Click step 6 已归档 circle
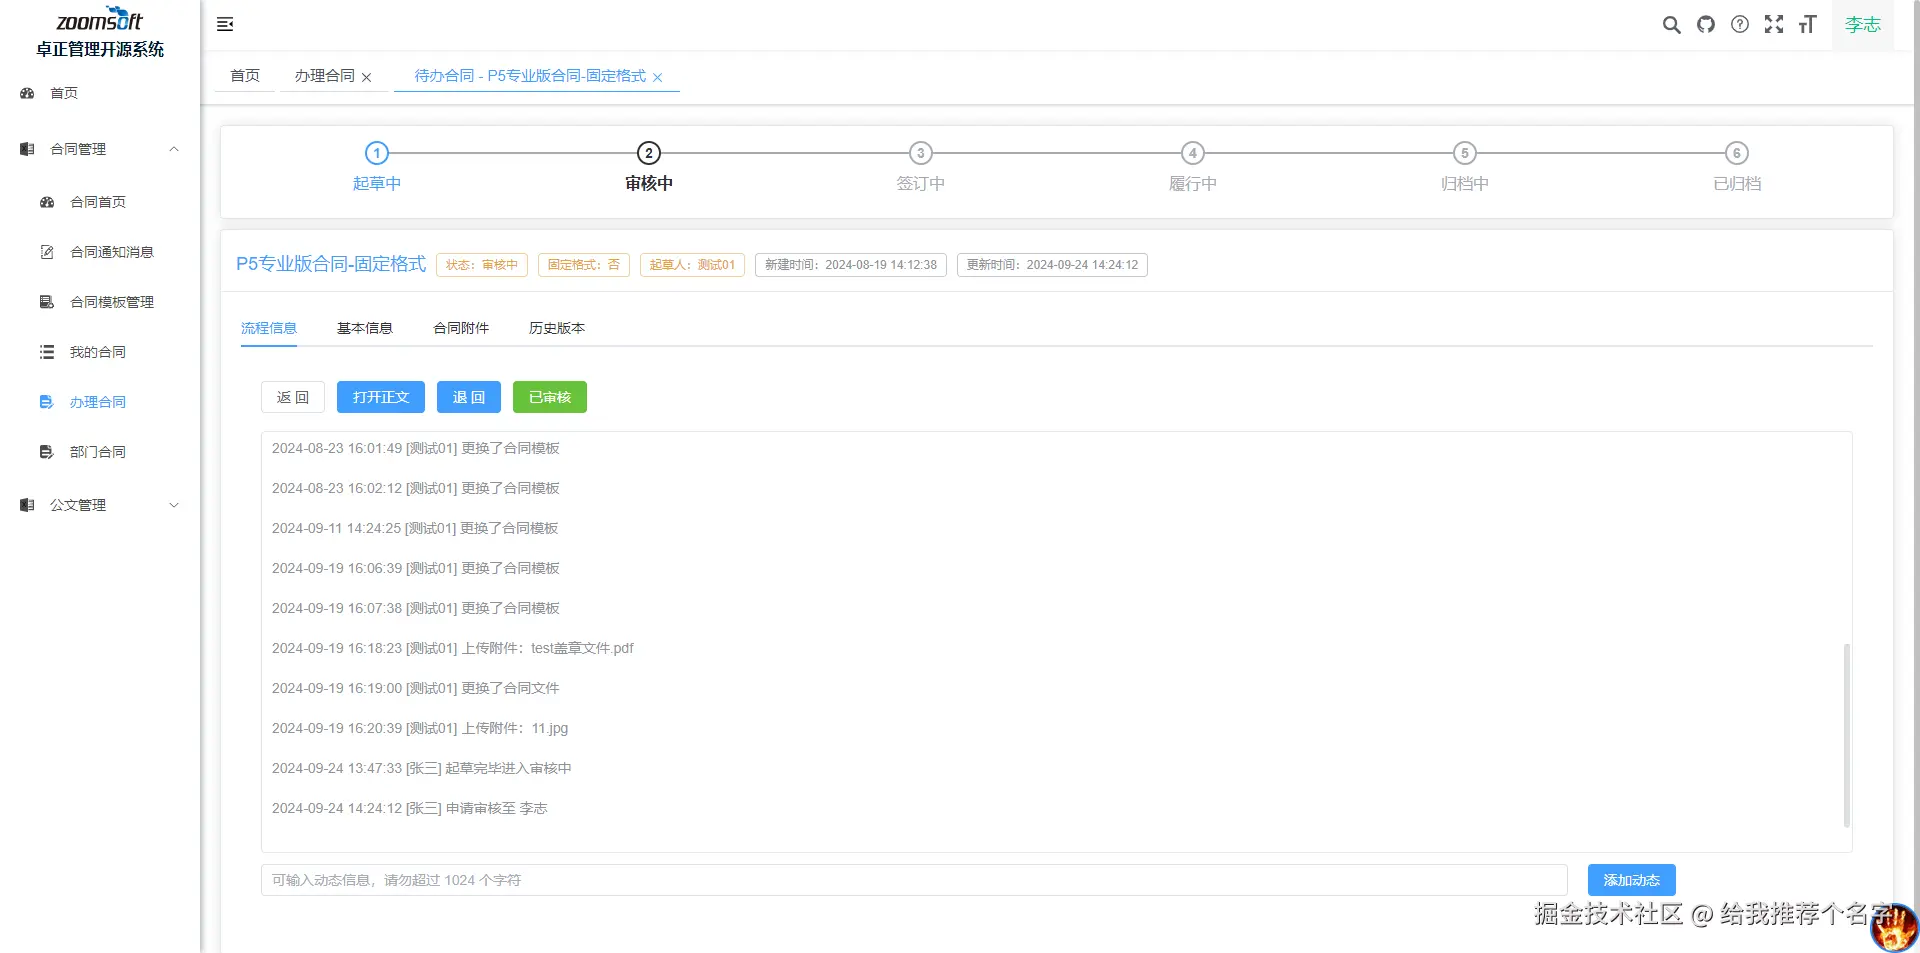 (1737, 153)
